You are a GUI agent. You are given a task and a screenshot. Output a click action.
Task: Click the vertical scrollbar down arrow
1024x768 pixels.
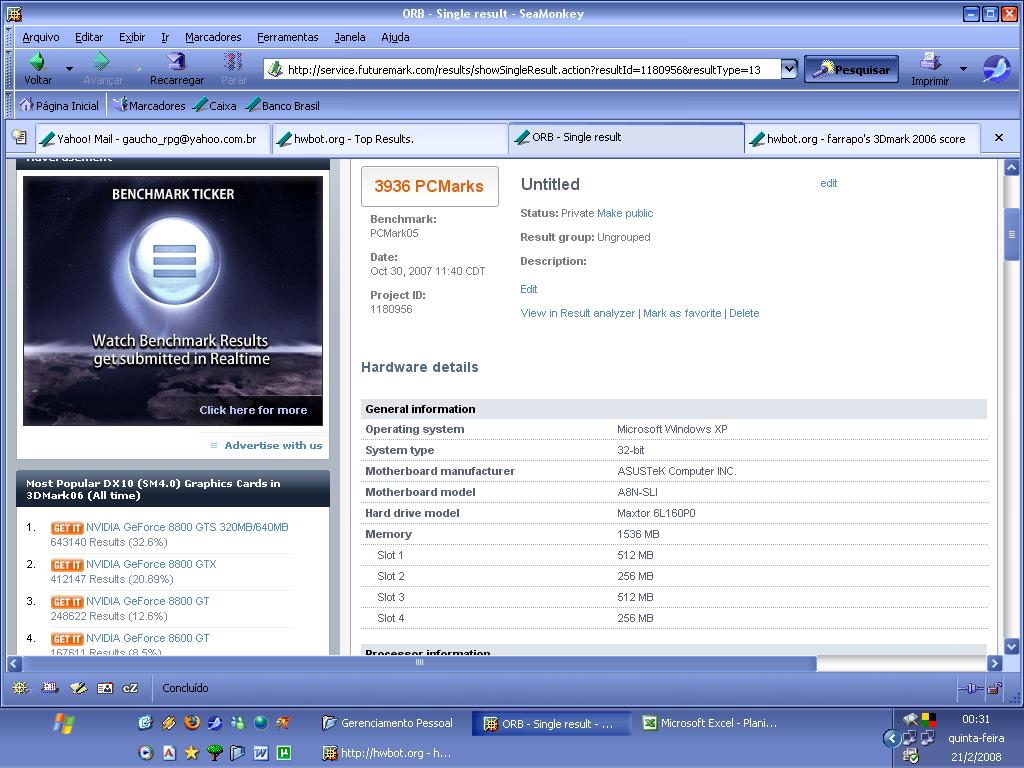click(1012, 647)
